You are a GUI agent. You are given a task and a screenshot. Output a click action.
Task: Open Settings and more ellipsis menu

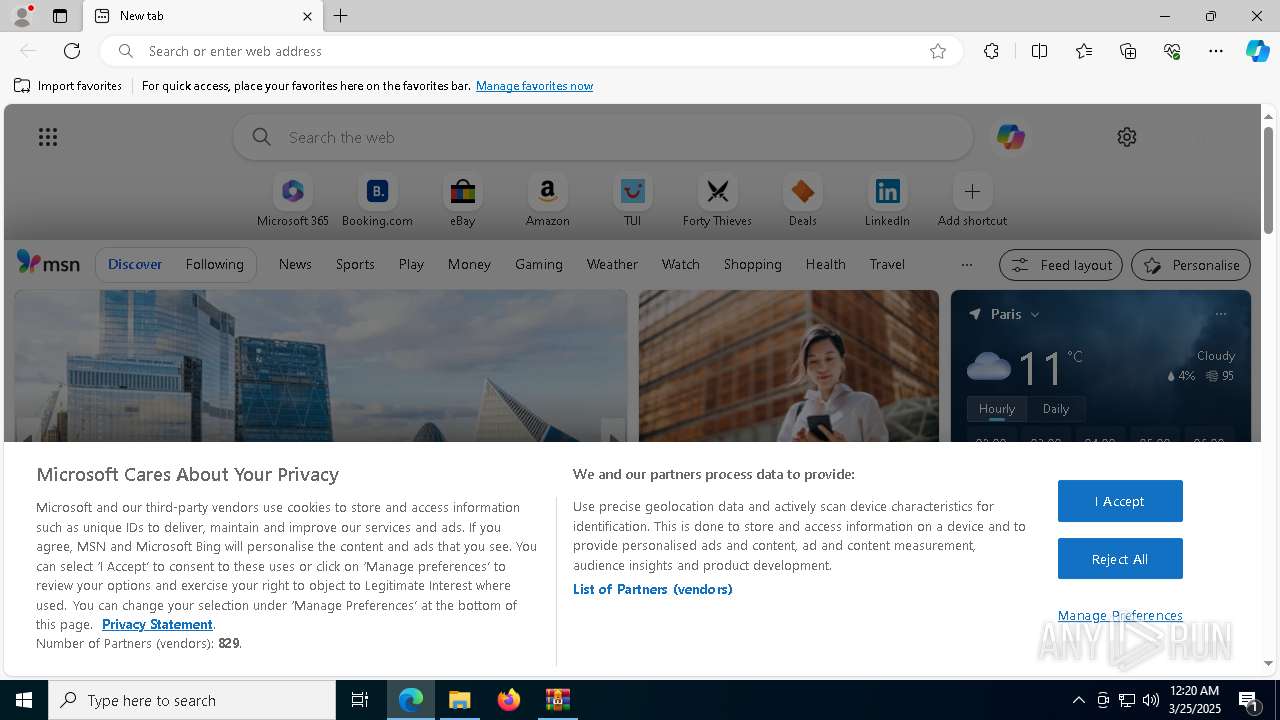1216,51
